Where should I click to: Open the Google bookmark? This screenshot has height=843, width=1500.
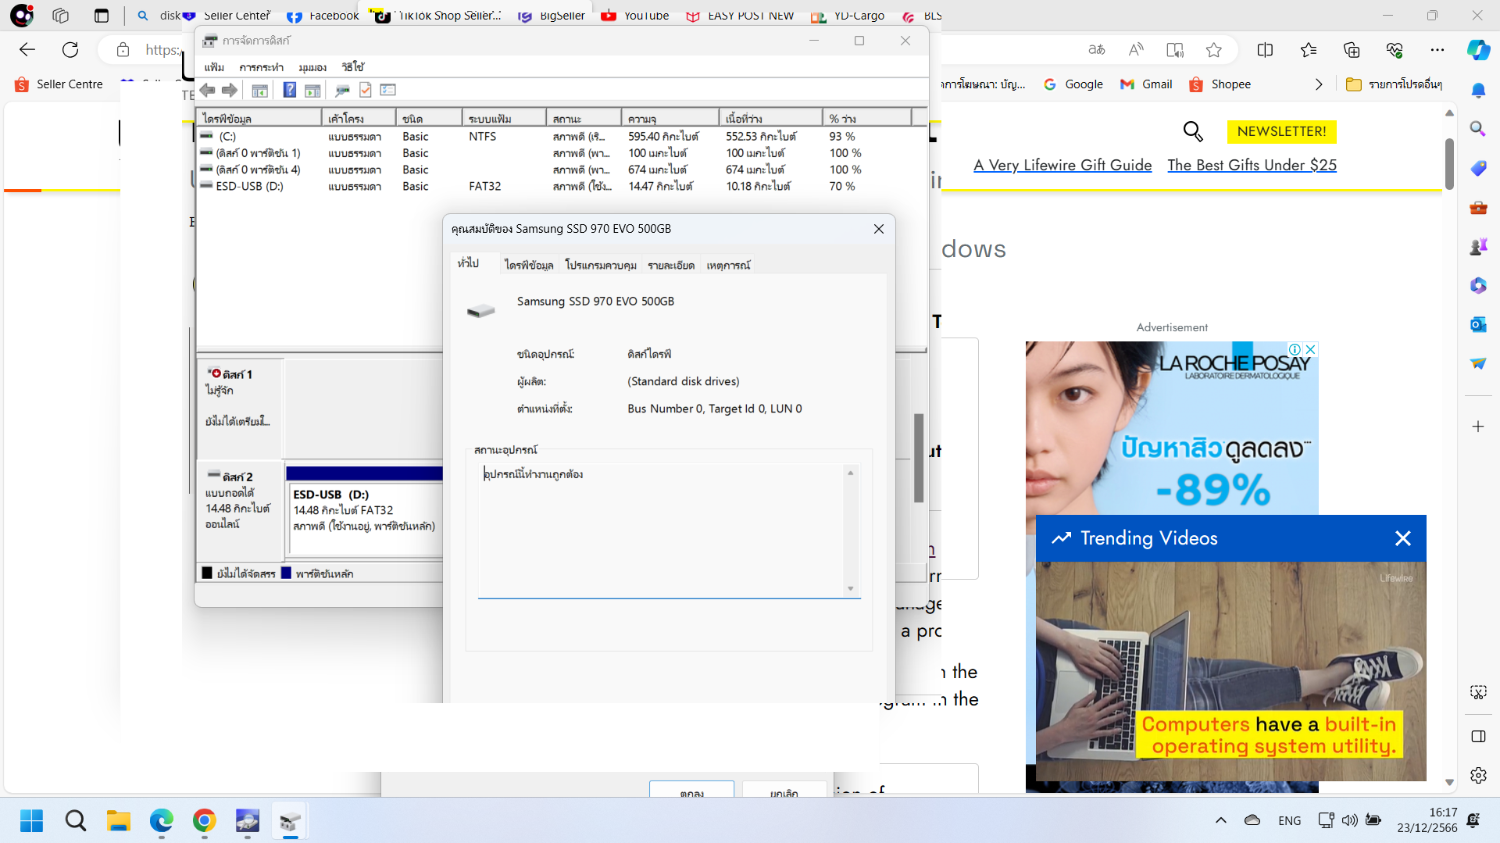coord(1073,84)
